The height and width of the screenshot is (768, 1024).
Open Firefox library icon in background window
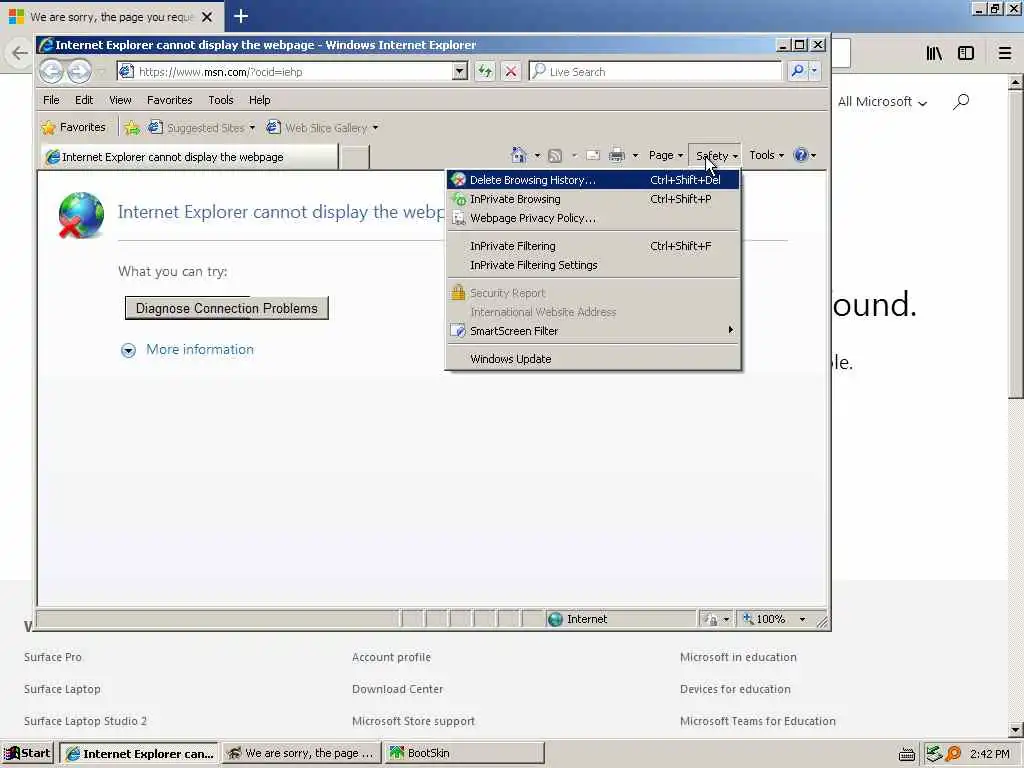(x=934, y=53)
